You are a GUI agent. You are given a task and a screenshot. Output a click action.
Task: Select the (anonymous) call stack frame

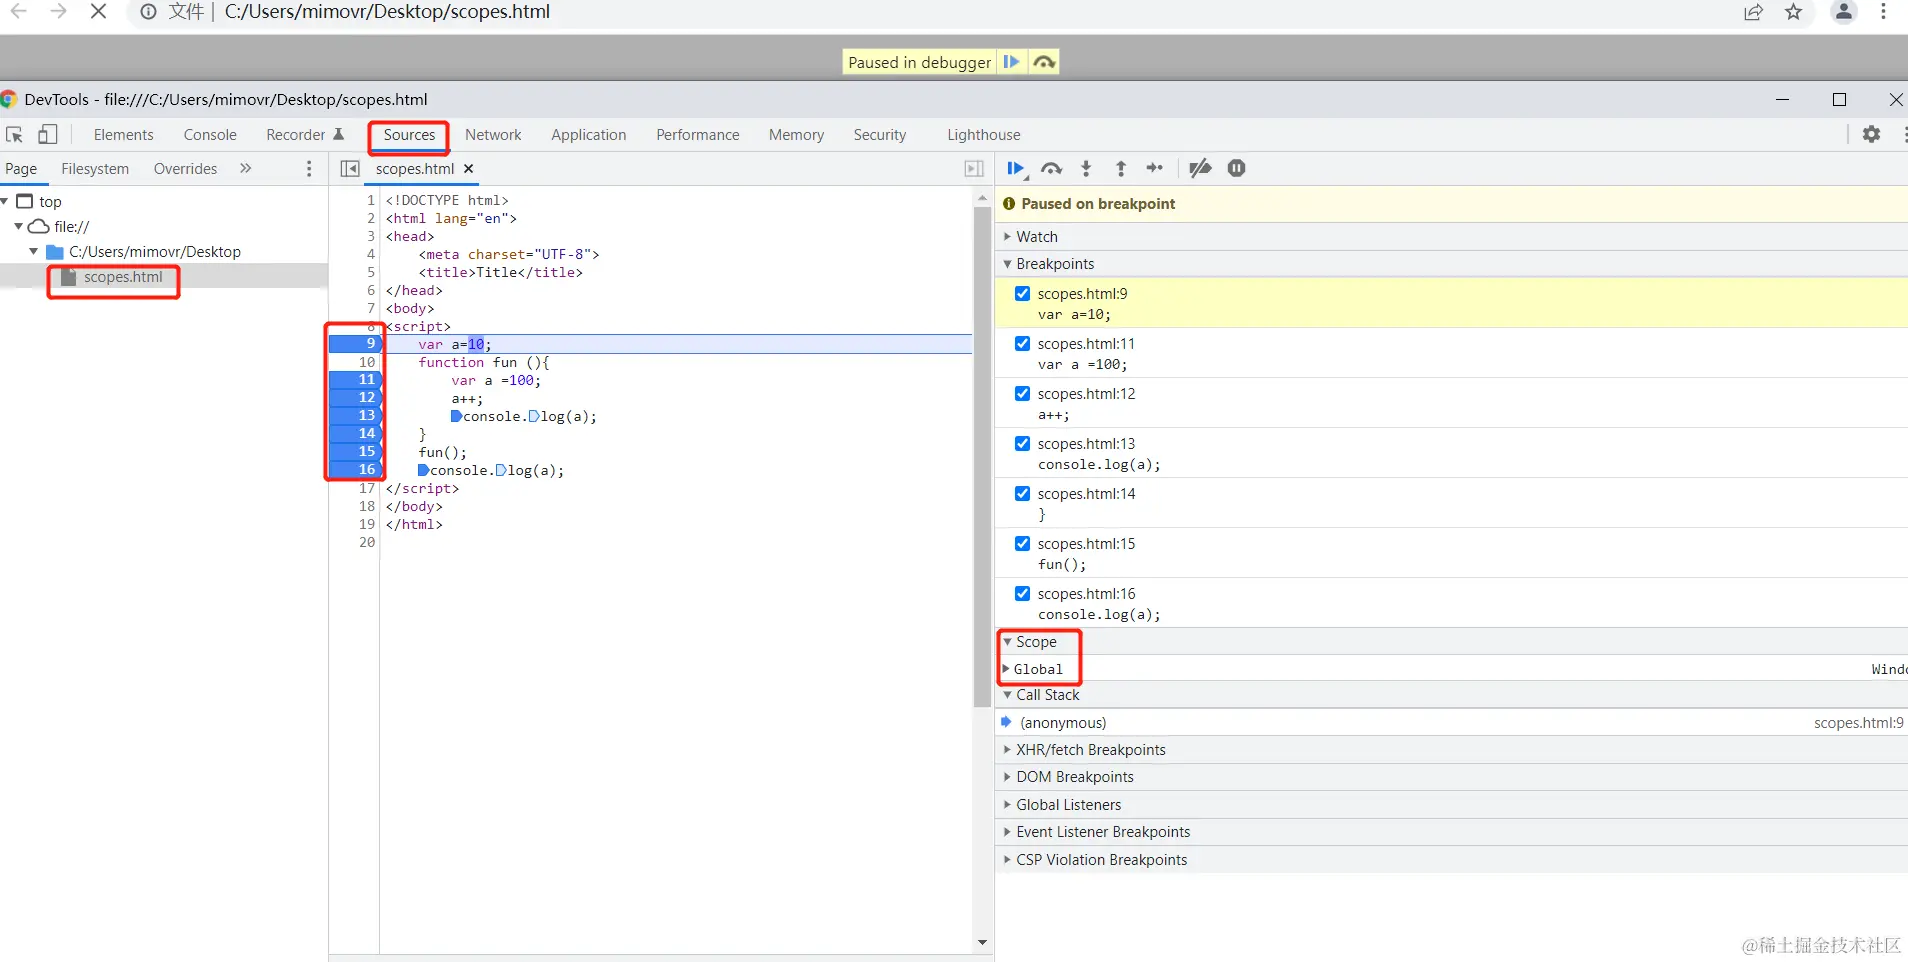pos(1451,723)
